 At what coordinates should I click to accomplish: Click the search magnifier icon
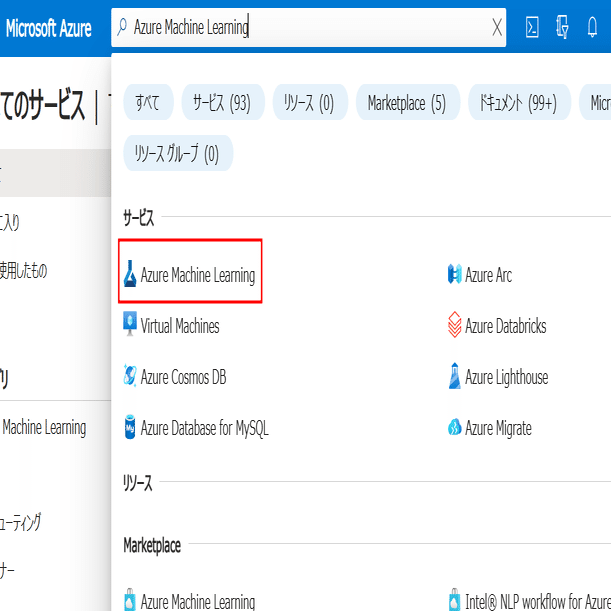point(122,27)
